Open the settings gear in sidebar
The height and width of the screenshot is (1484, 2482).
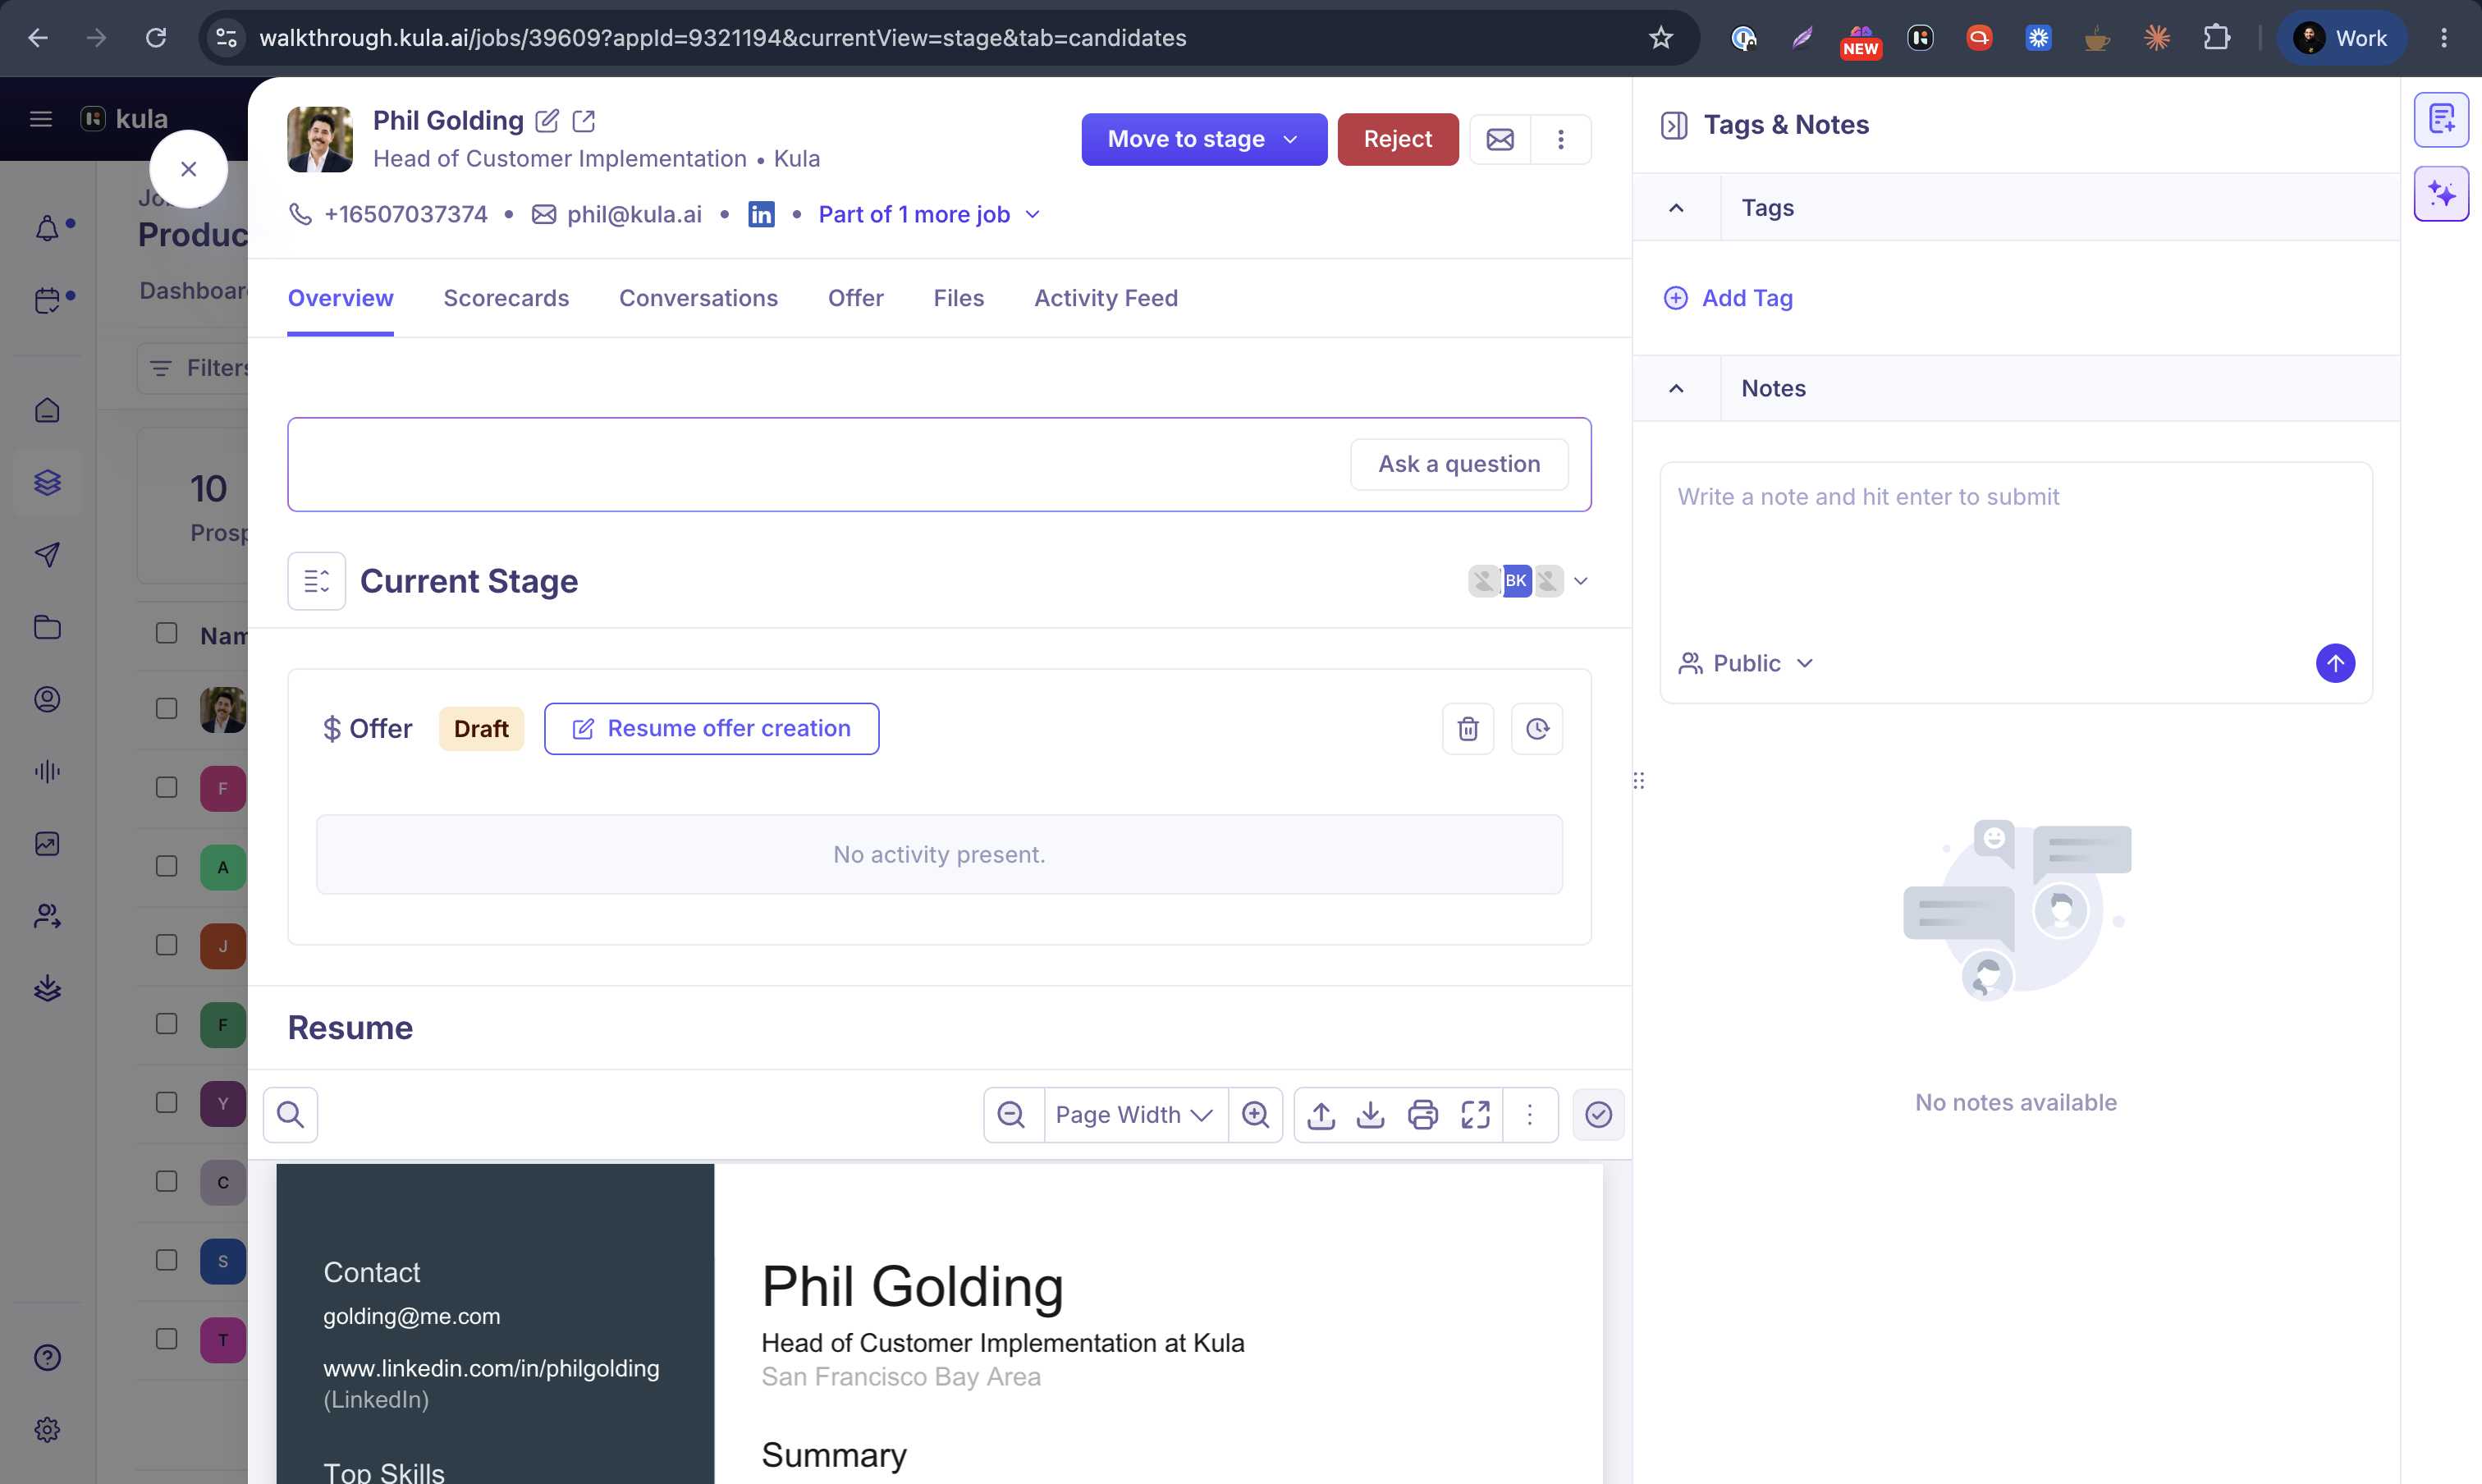coord(47,1430)
